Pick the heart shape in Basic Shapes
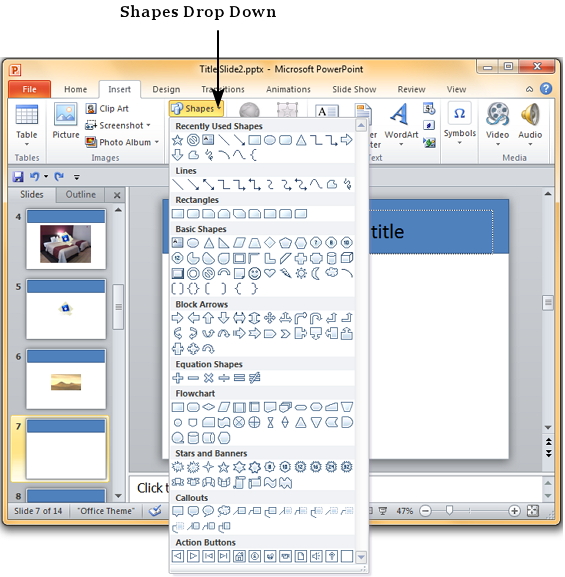This screenshot has width=565, height=577. (x=270, y=273)
